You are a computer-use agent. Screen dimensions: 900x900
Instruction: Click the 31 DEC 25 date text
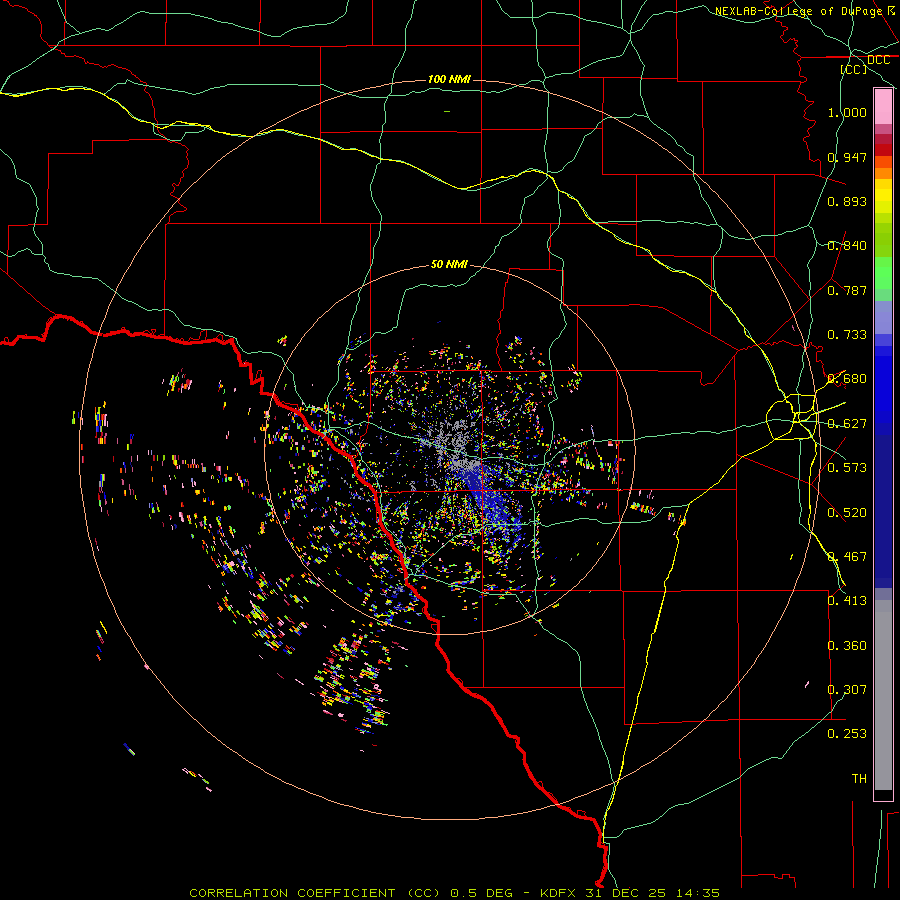(x=625, y=893)
